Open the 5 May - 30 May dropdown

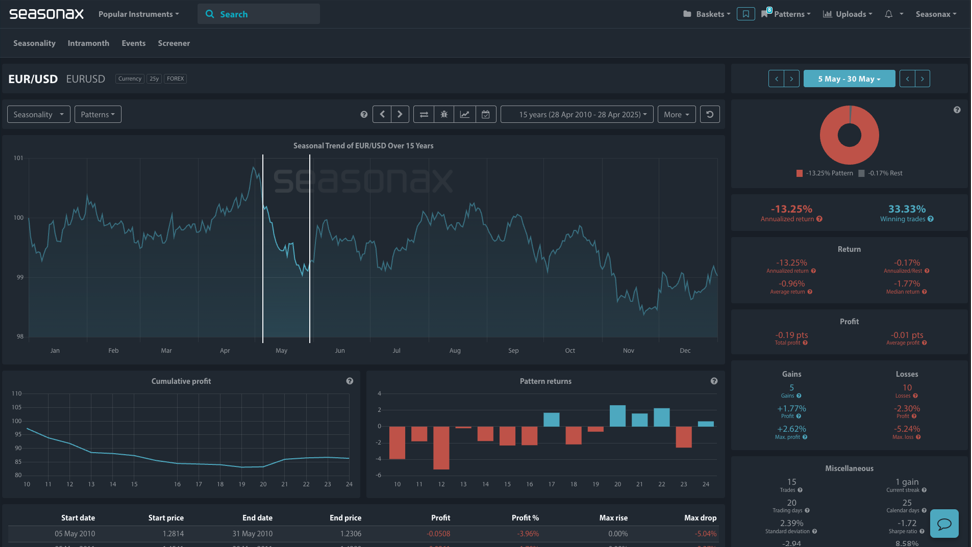tap(849, 79)
